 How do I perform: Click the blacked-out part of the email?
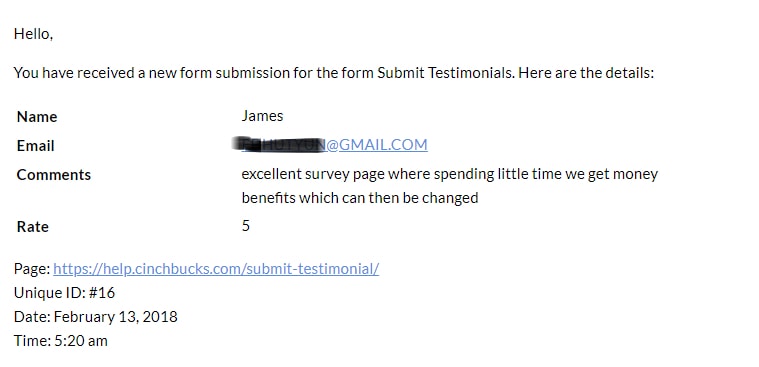pos(280,144)
